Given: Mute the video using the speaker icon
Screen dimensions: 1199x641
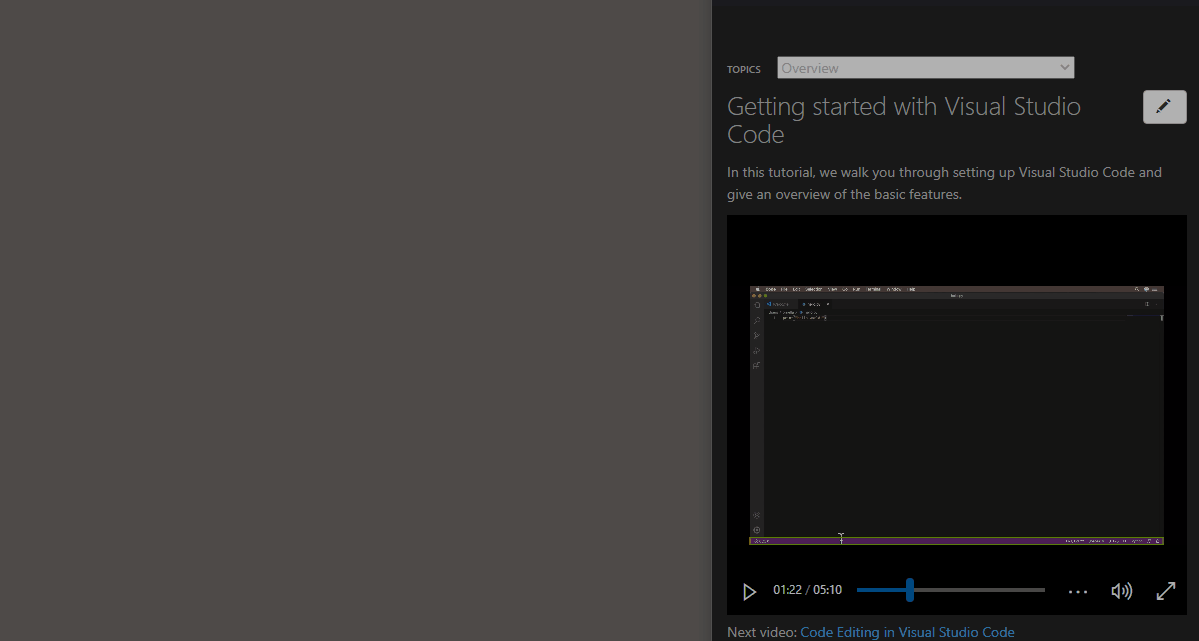Looking at the screenshot, I should coord(1121,591).
